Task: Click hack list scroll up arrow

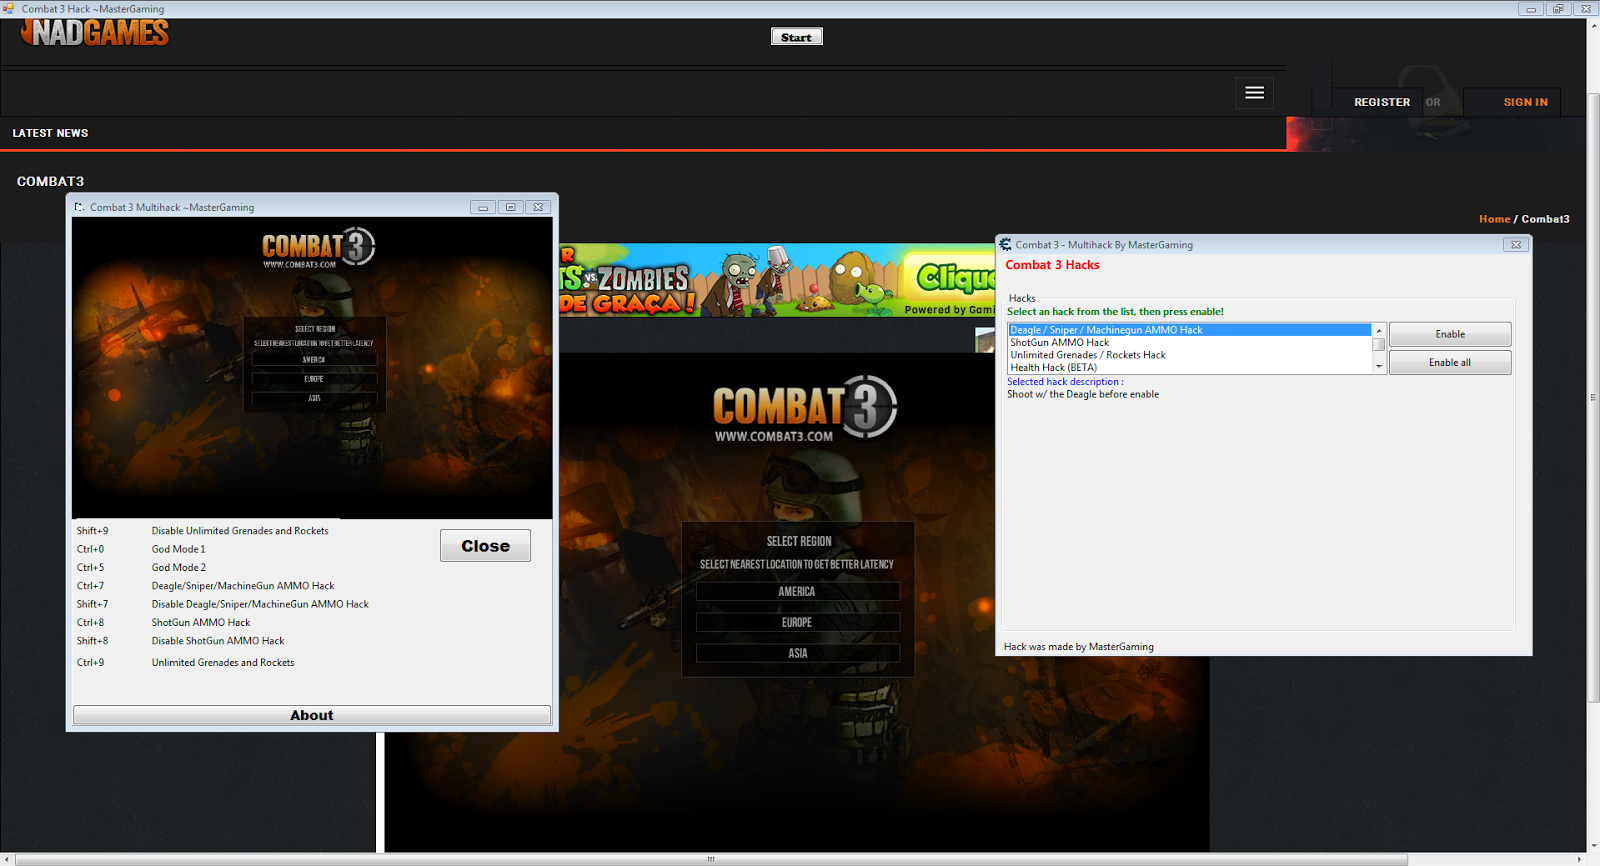Action: pos(1379,330)
